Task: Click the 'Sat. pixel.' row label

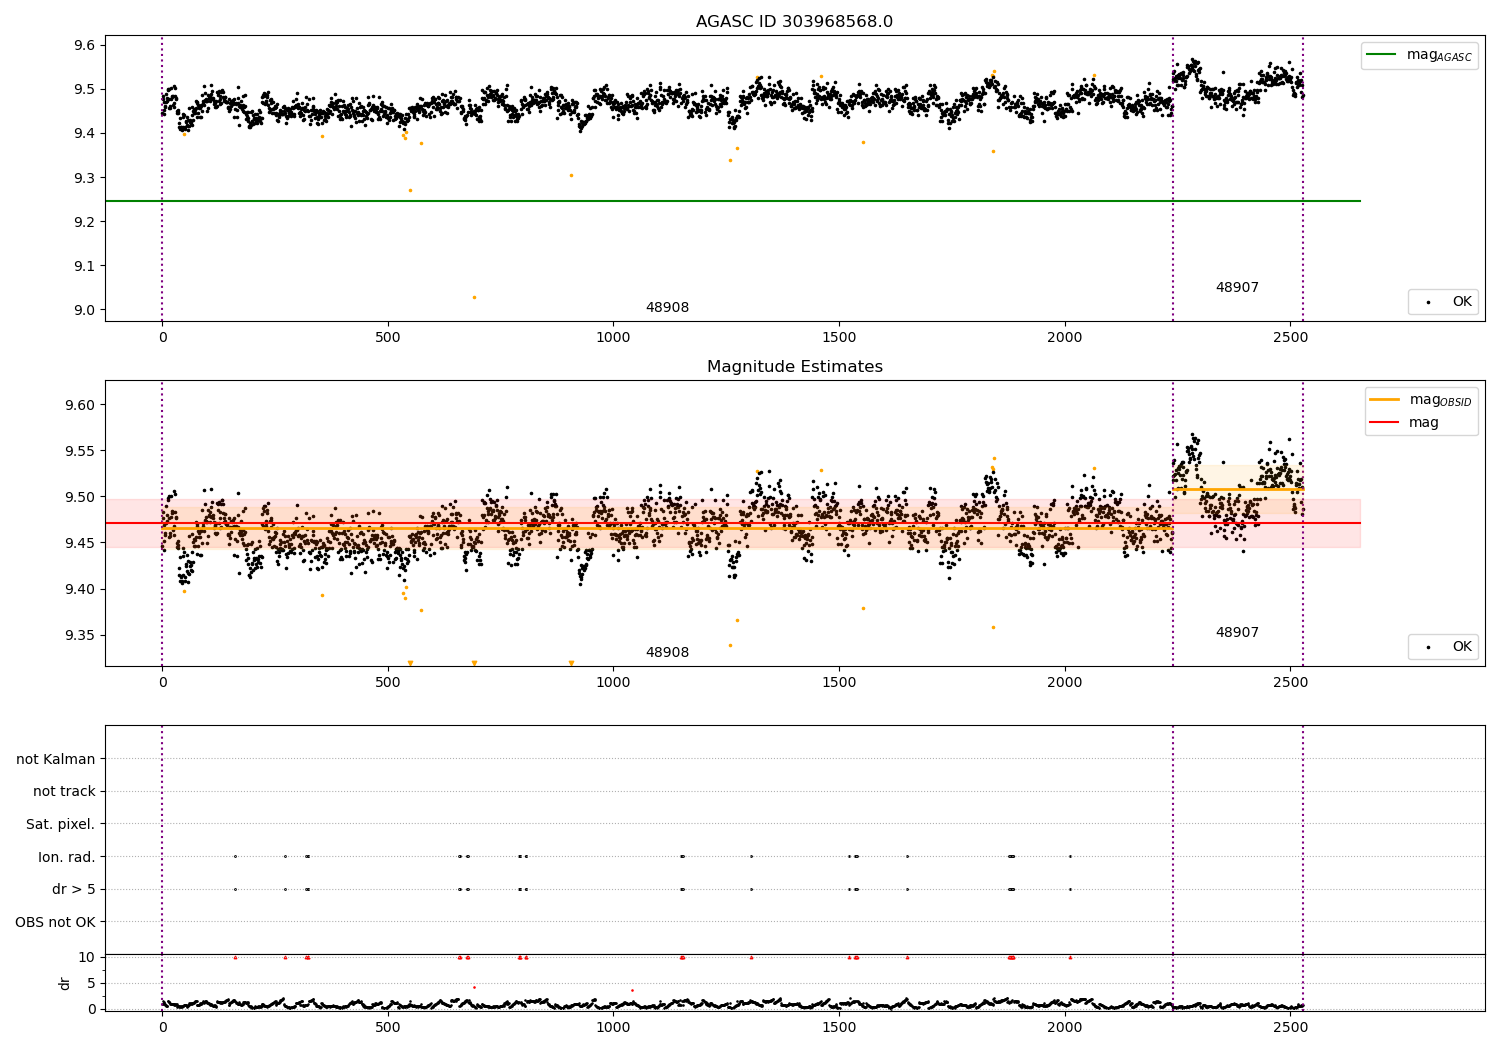Action: click(61, 824)
